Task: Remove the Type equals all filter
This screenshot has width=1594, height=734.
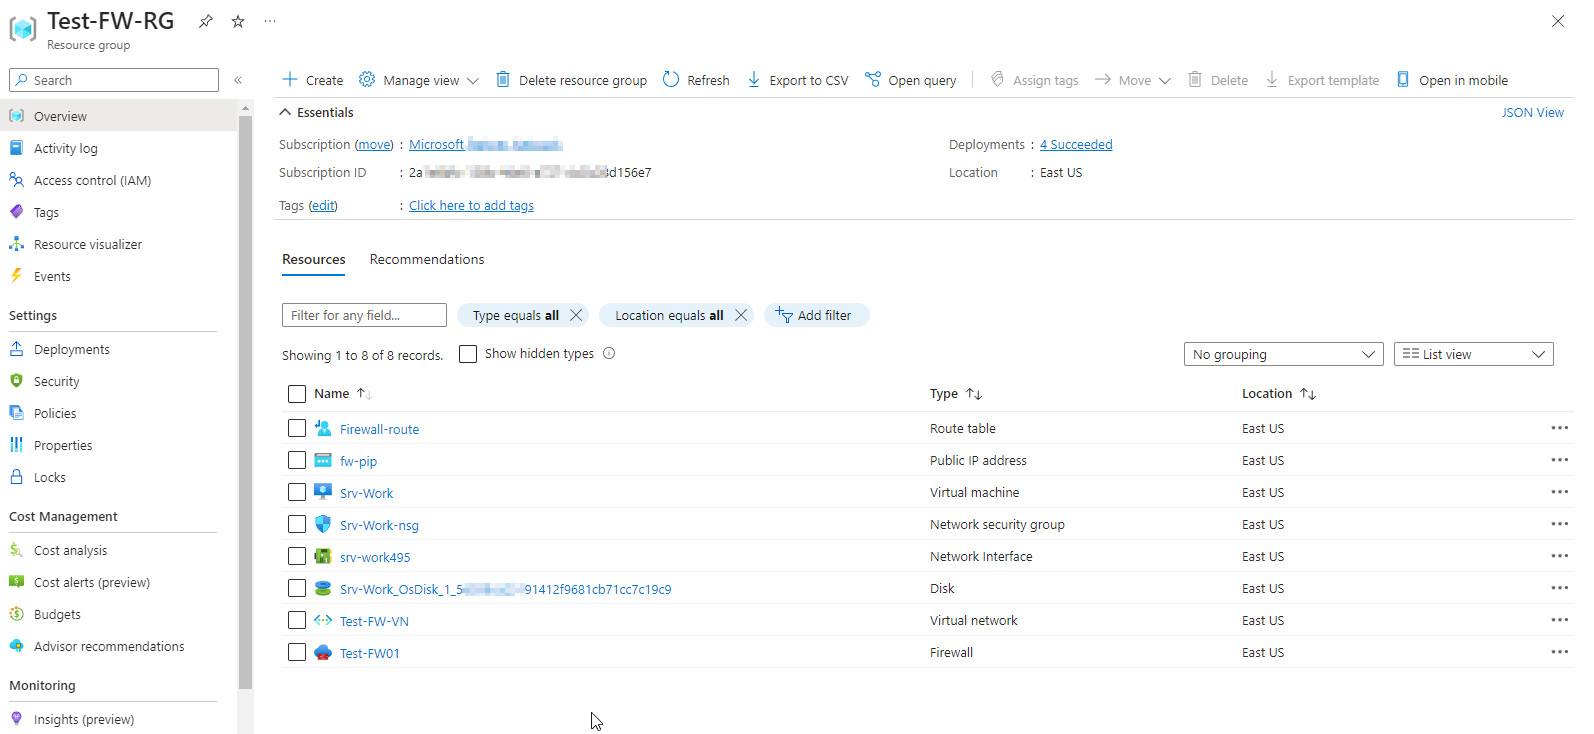Action: pyautogui.click(x=576, y=315)
